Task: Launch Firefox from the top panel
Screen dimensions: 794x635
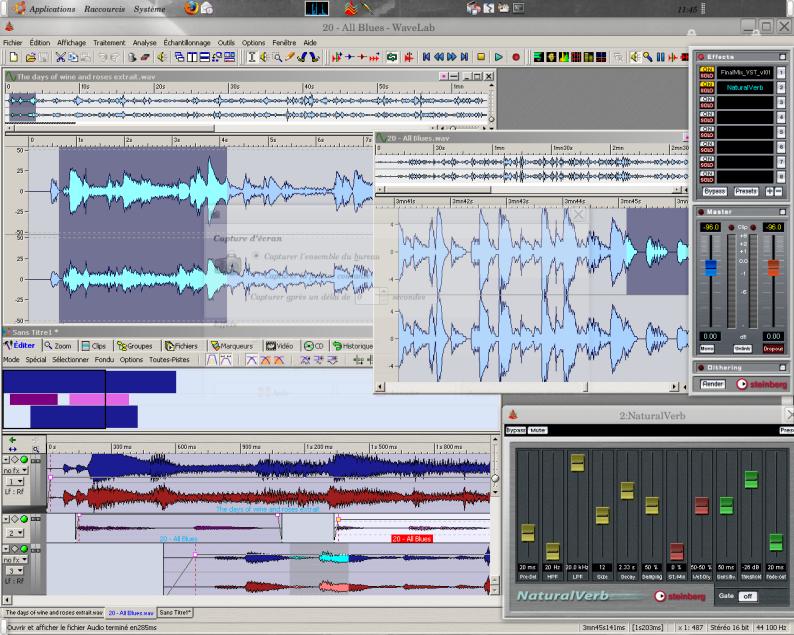Action: point(191,8)
